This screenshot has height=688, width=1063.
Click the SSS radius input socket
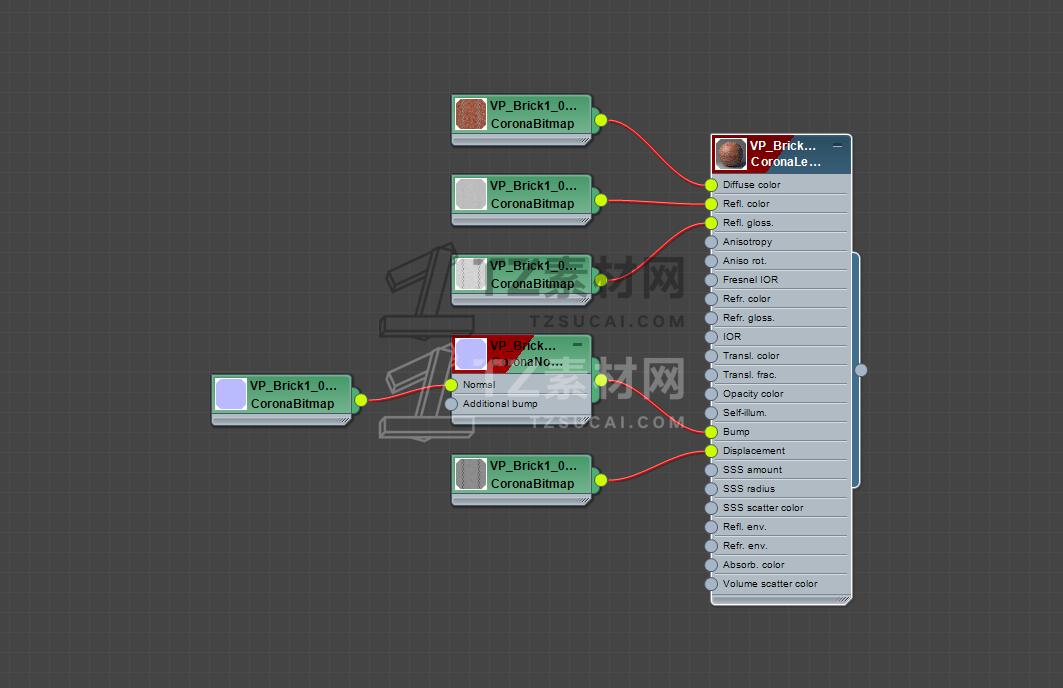pyautogui.click(x=711, y=489)
